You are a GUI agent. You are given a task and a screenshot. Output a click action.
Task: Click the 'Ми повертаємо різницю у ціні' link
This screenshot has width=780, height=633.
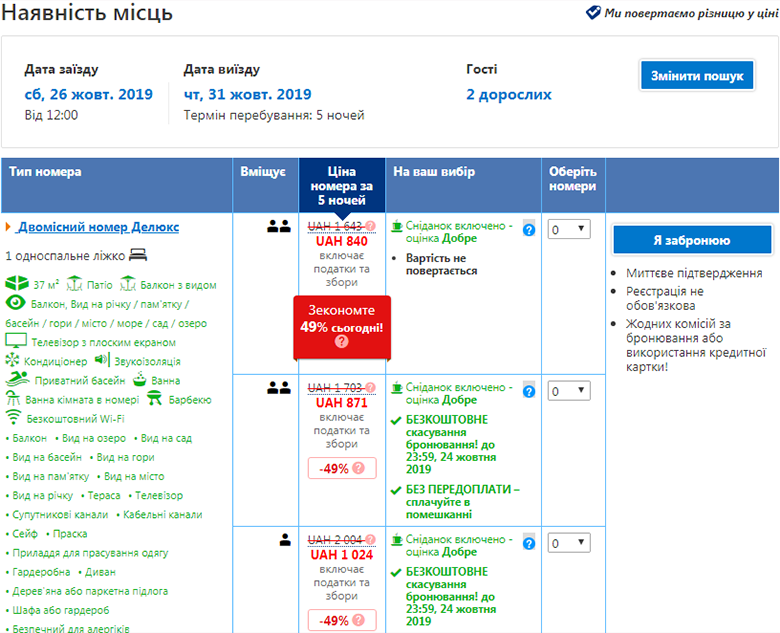(x=690, y=13)
